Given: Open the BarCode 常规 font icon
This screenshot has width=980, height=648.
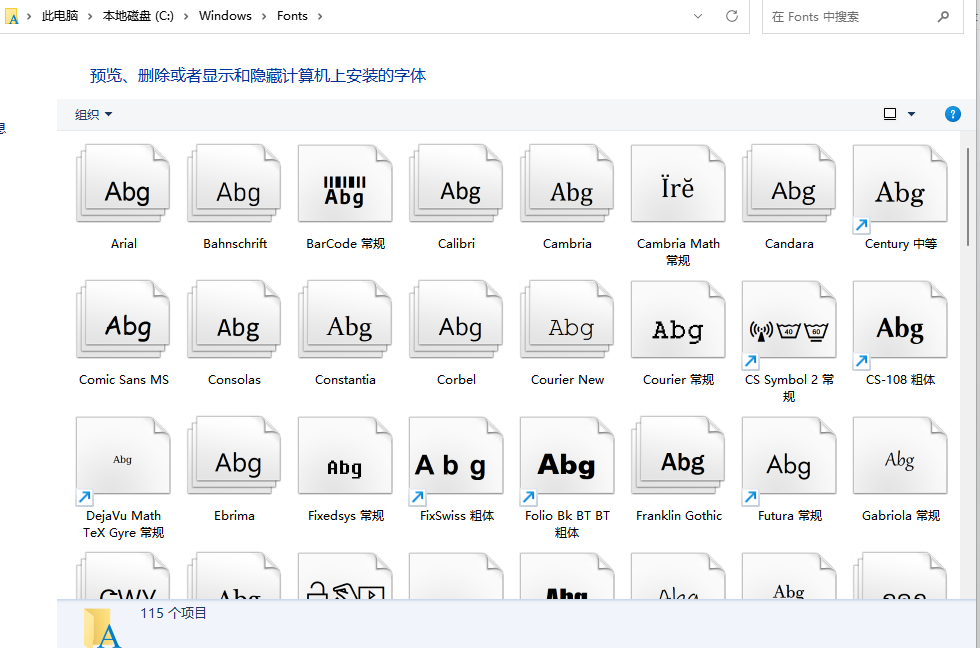Looking at the screenshot, I should click(x=345, y=184).
